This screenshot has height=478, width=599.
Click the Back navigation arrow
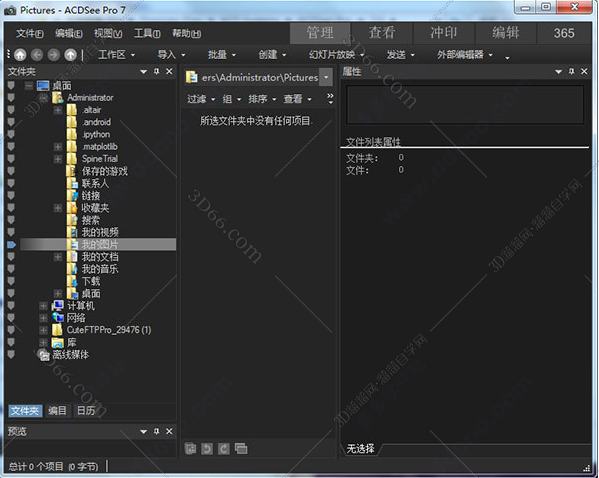tap(37, 55)
